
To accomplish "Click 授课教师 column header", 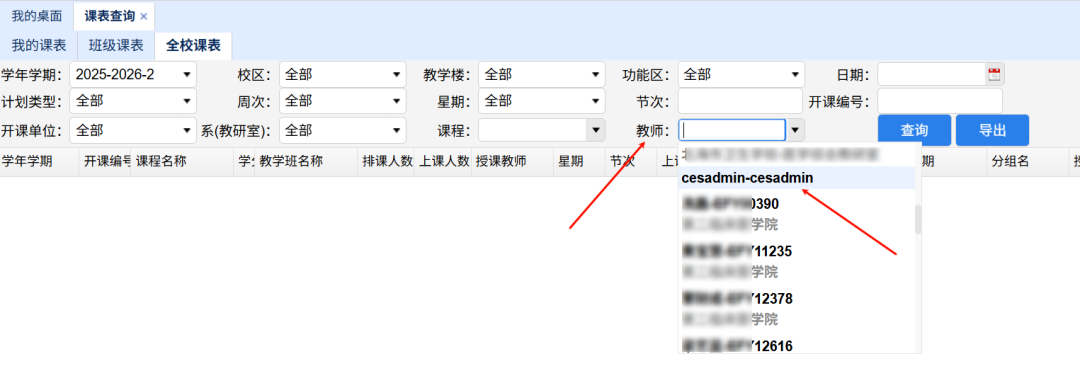I will tap(512, 162).
